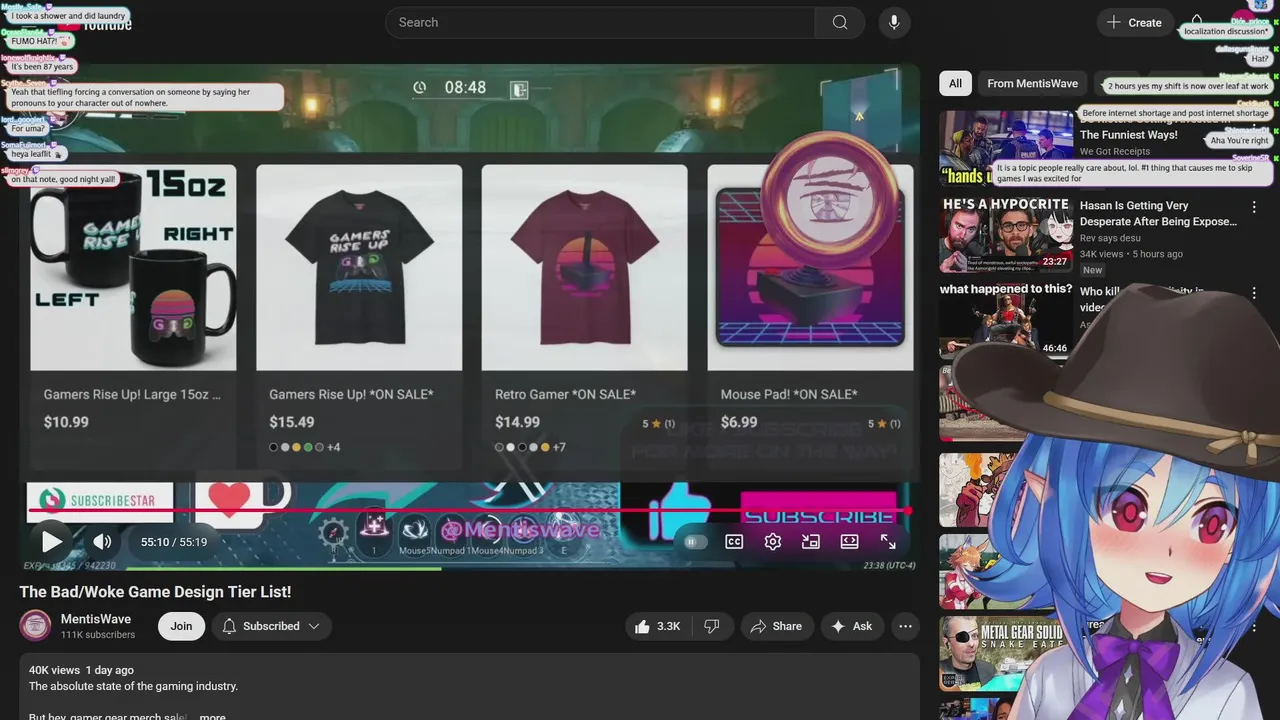The image size is (1280, 720).
Task: Expand the Subscribed notification dropdown
Action: click(271, 626)
